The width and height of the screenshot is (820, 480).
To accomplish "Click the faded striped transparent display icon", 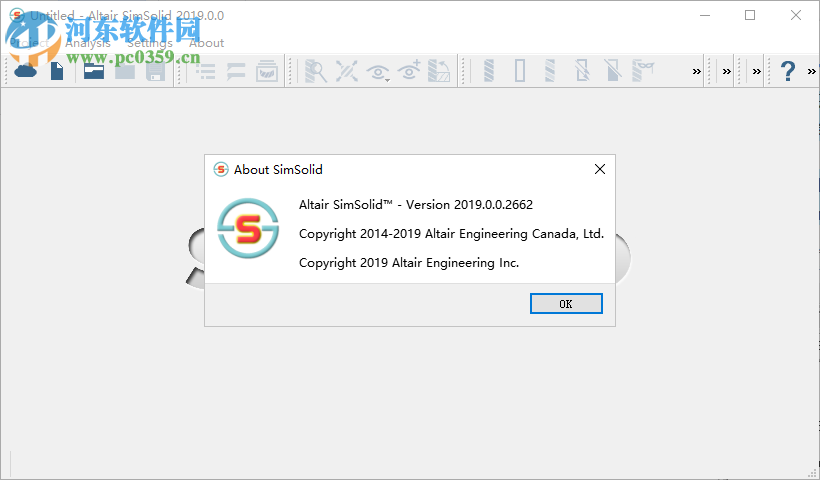I will point(550,71).
